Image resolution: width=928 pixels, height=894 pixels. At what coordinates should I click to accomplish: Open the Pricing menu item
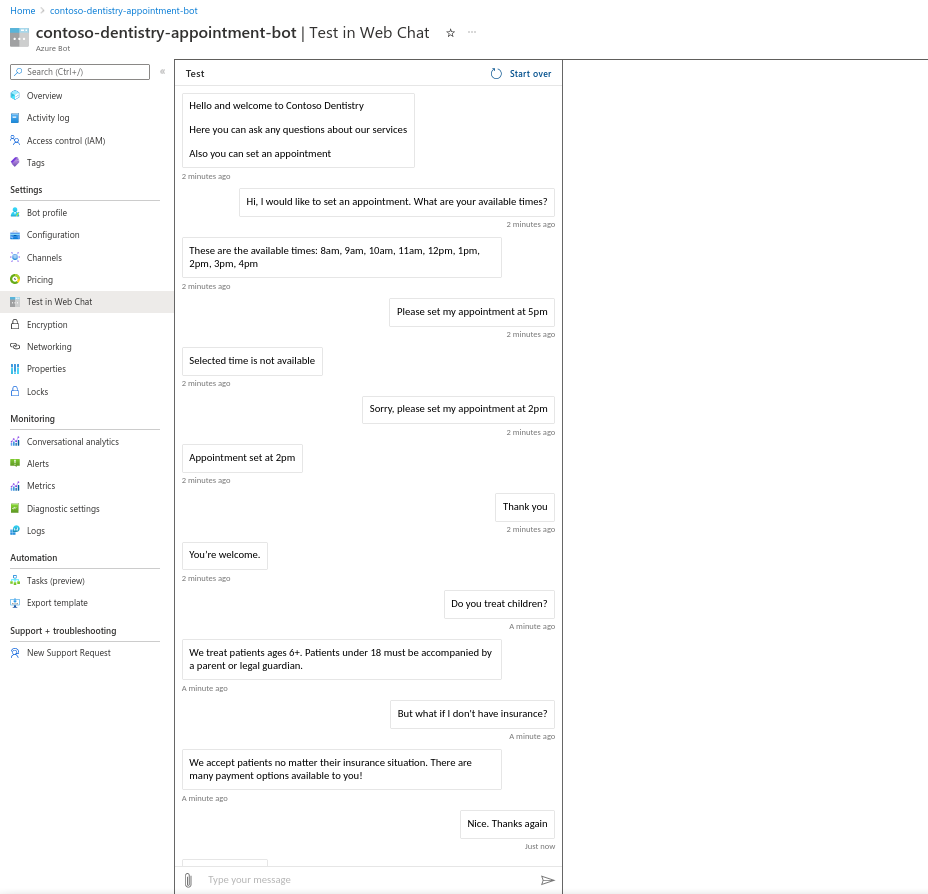click(40, 279)
